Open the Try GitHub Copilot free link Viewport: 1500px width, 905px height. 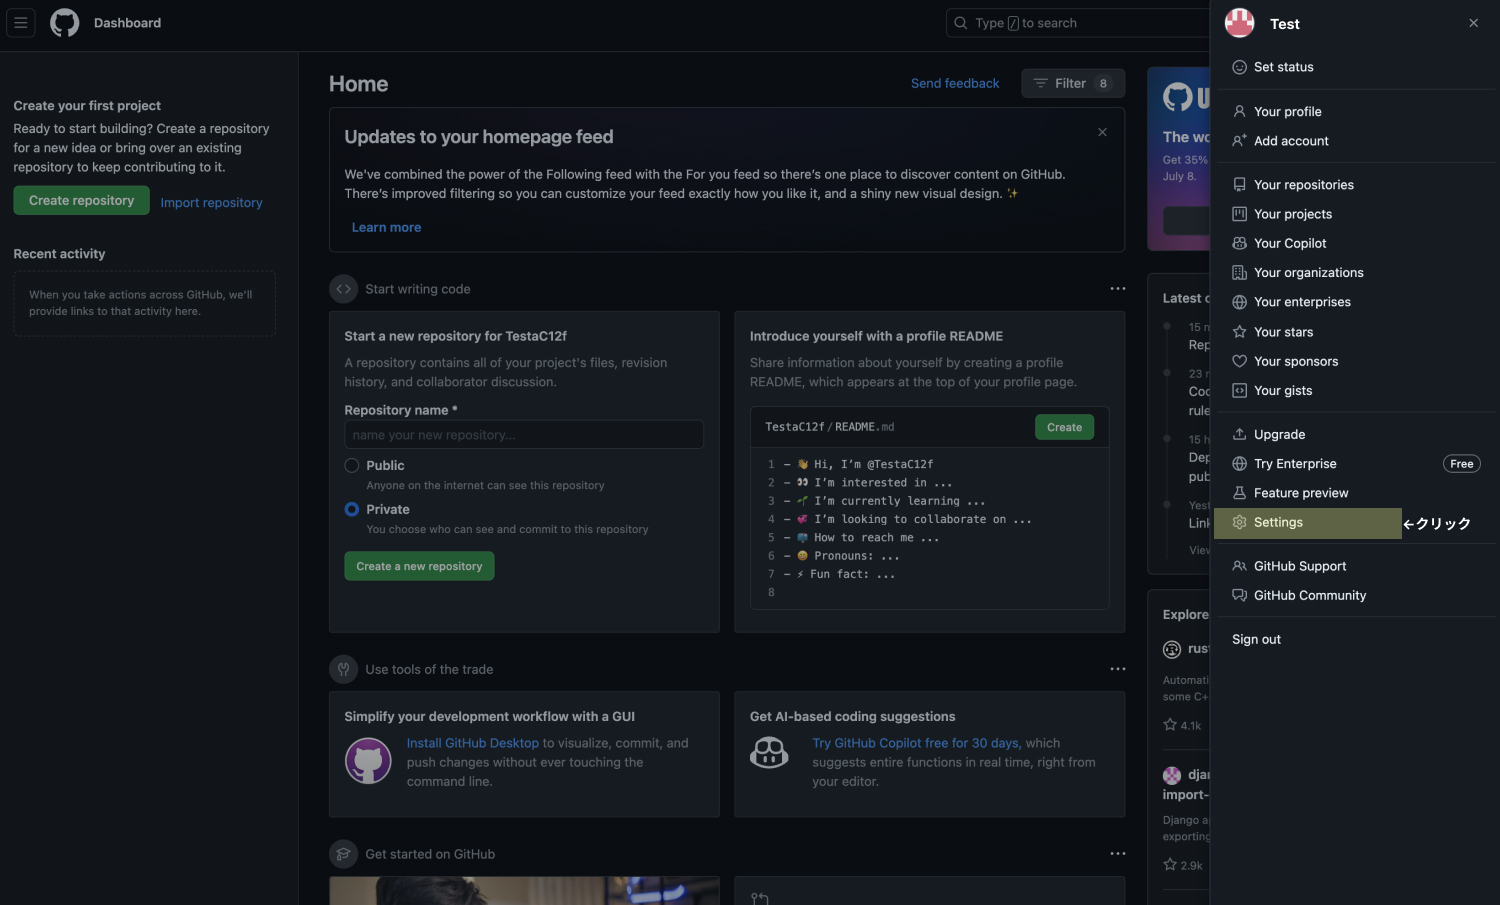click(915, 743)
